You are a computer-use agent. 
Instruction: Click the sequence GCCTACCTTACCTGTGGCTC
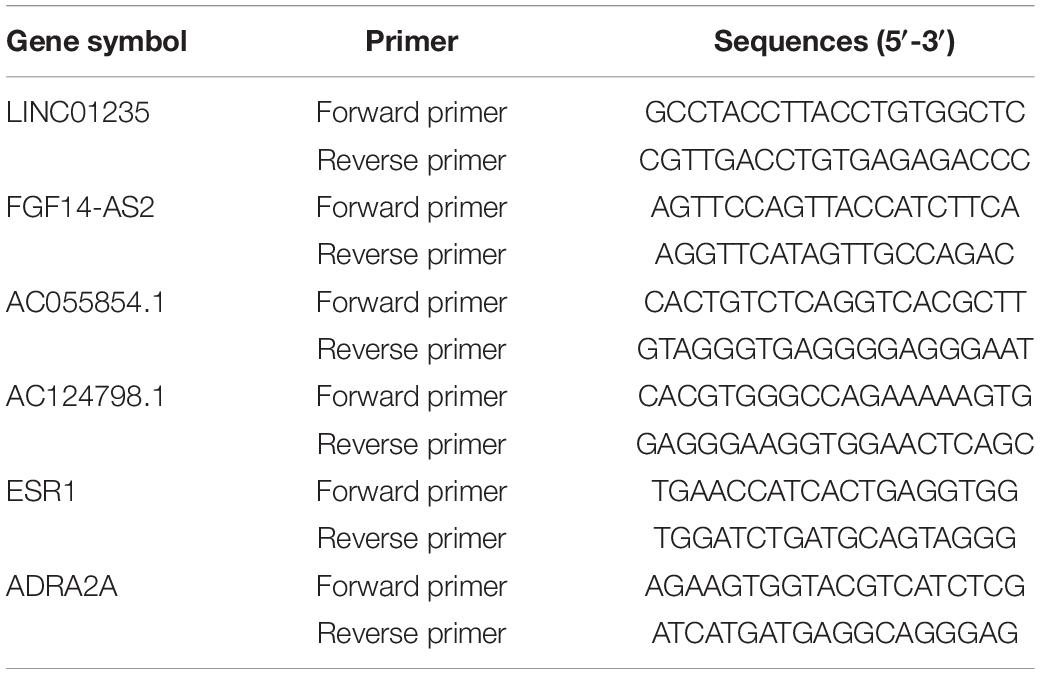835,112
